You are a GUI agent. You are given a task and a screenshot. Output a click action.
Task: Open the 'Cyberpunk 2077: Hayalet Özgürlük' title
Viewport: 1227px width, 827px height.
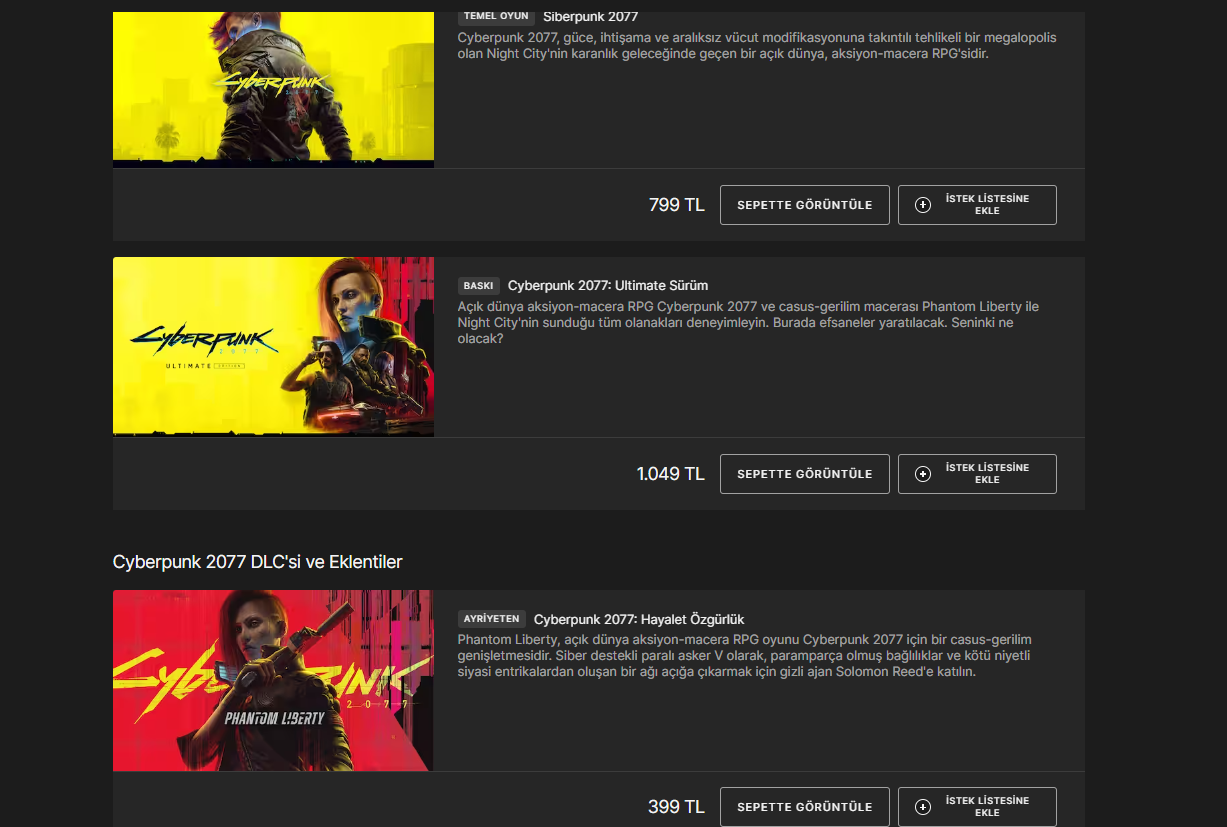(x=639, y=619)
